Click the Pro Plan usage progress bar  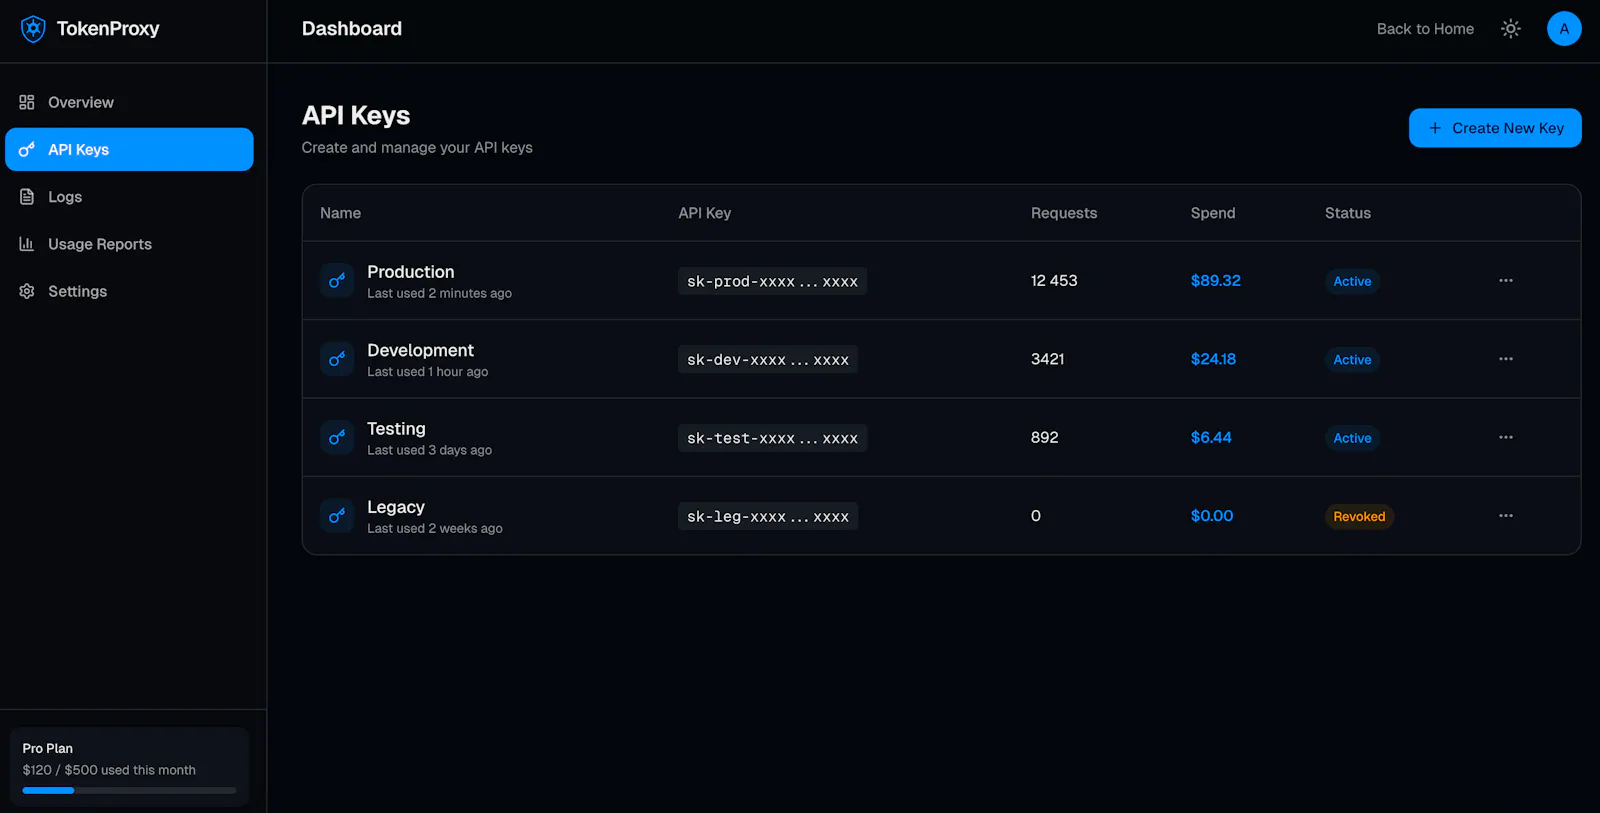tap(129, 790)
